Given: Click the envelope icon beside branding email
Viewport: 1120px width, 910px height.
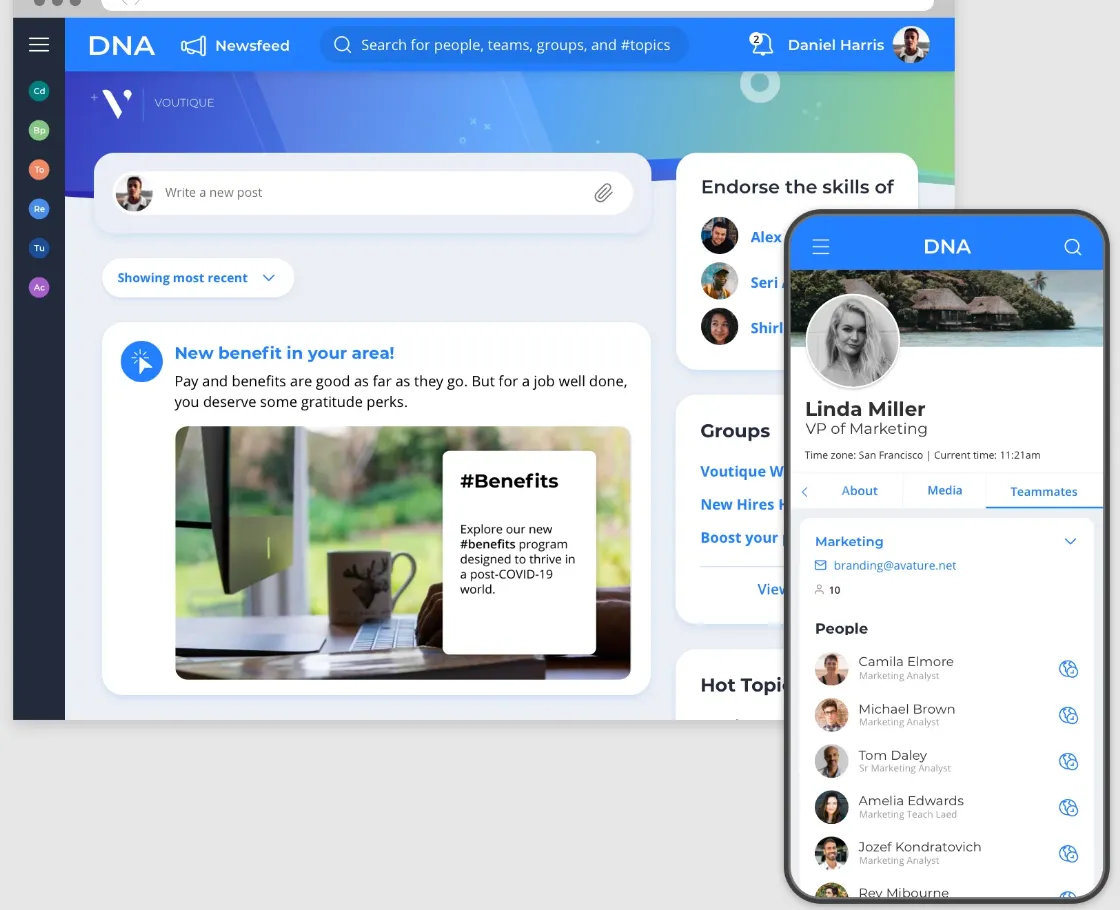Looking at the screenshot, I should (x=821, y=566).
